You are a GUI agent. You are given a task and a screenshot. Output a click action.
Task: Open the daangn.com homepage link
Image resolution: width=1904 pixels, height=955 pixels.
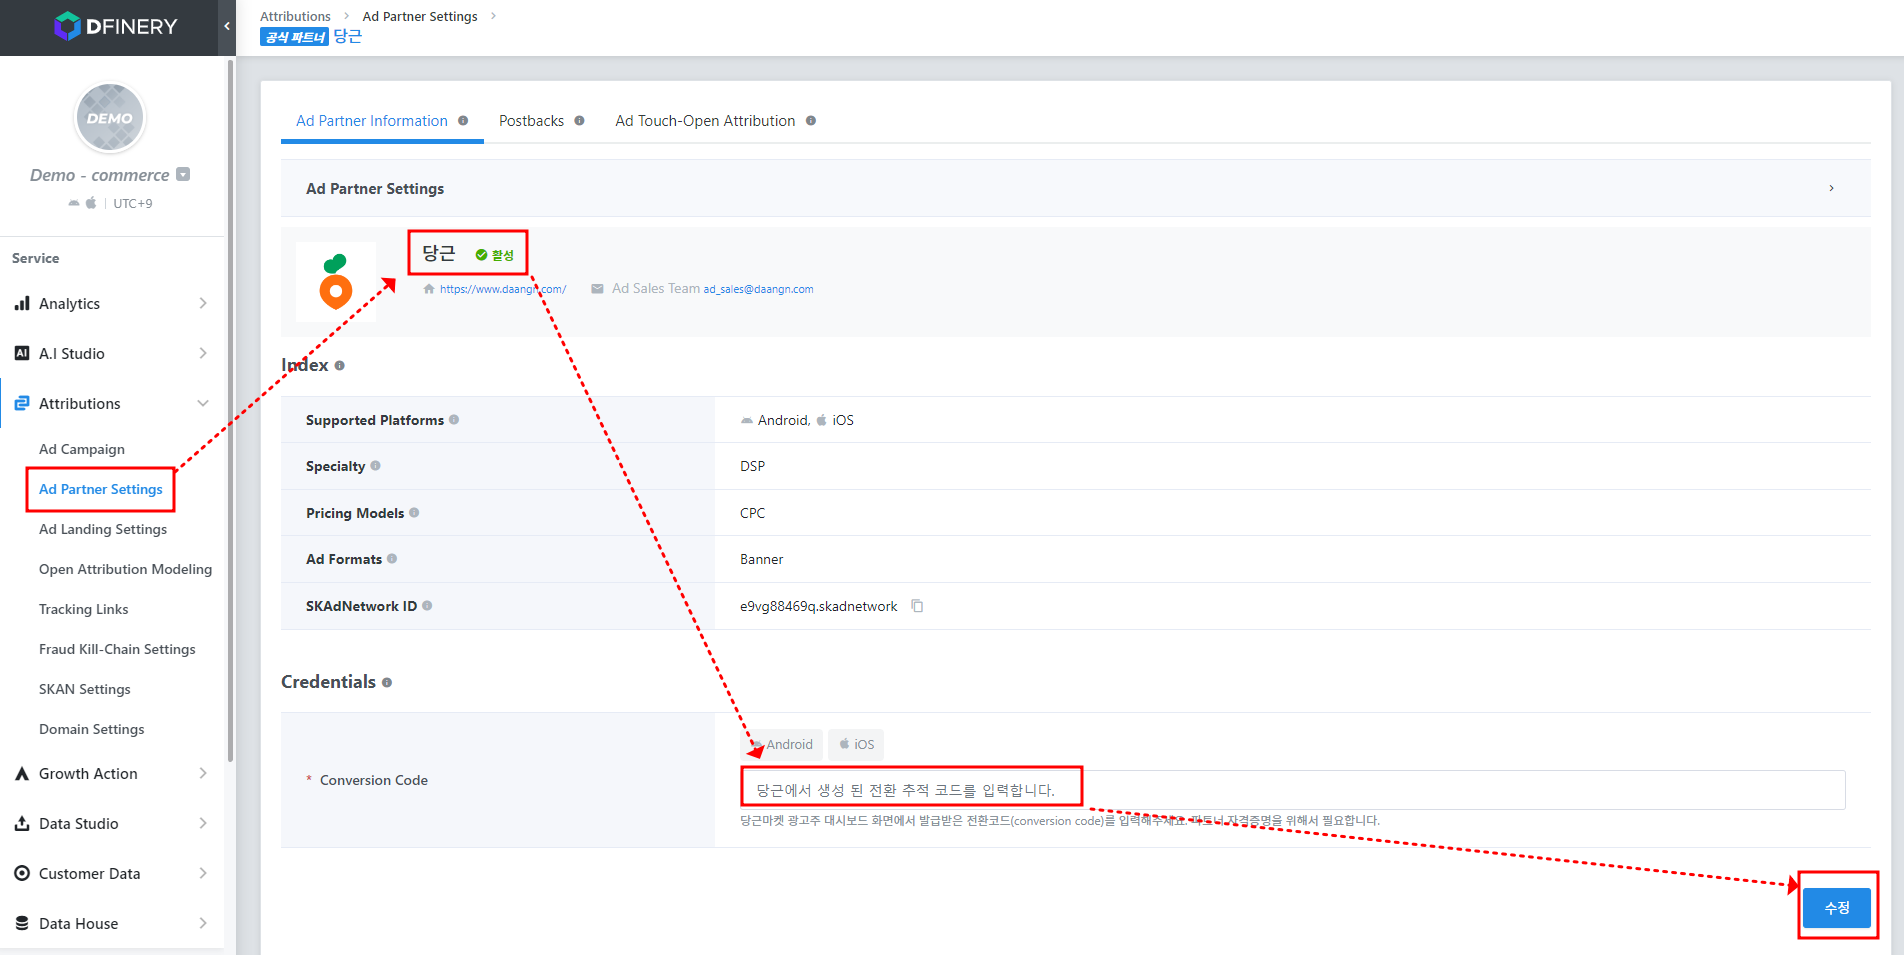coord(503,289)
